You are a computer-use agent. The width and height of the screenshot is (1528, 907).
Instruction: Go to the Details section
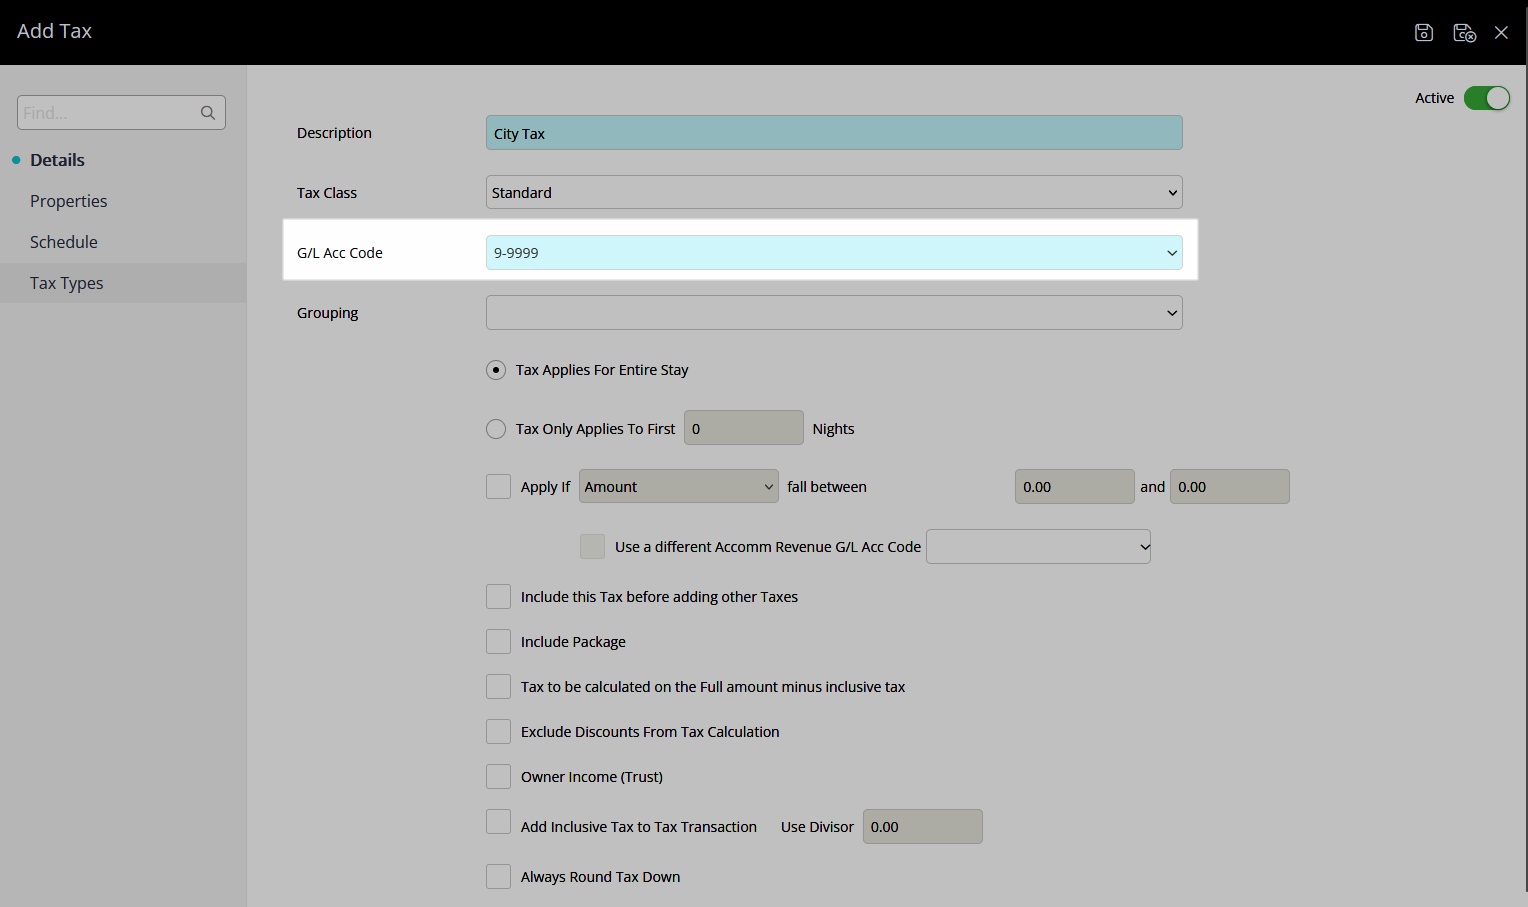click(x=57, y=160)
